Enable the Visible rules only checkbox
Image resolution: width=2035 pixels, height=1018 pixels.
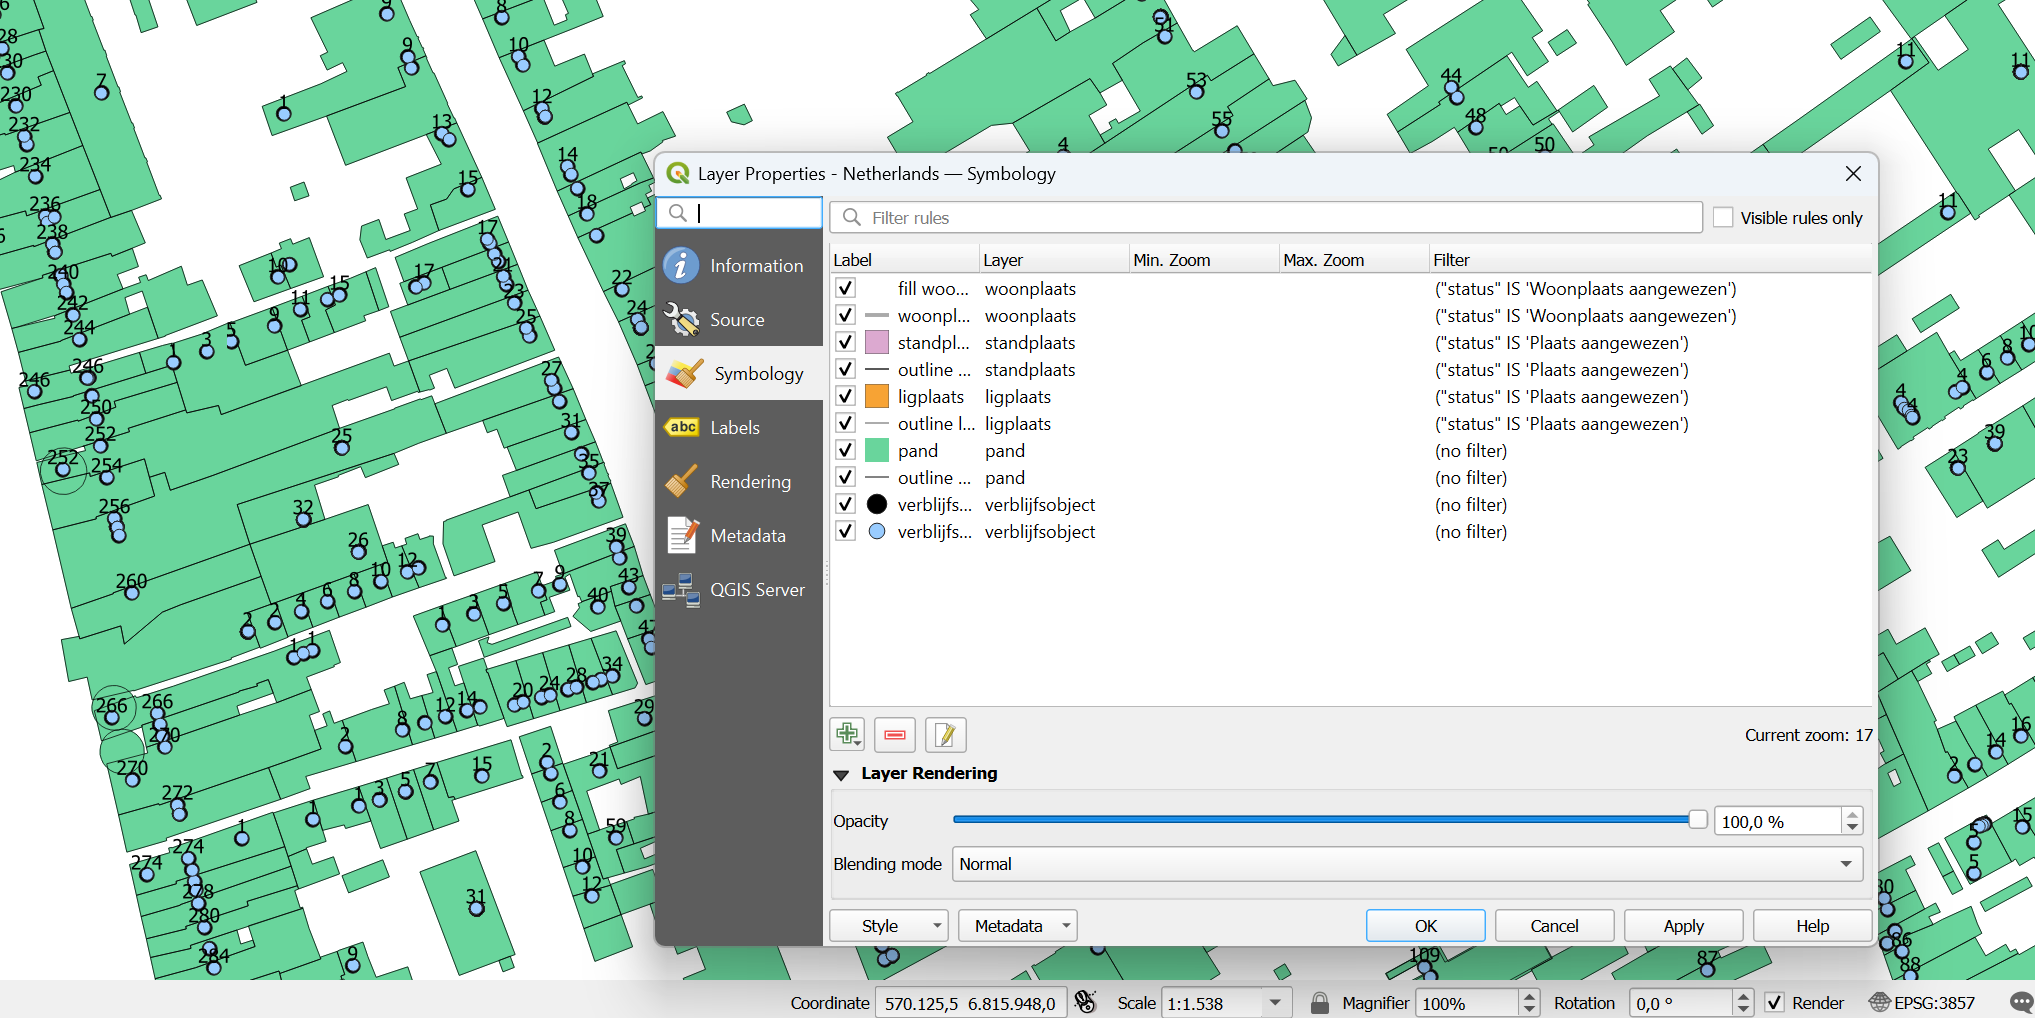(x=1723, y=217)
